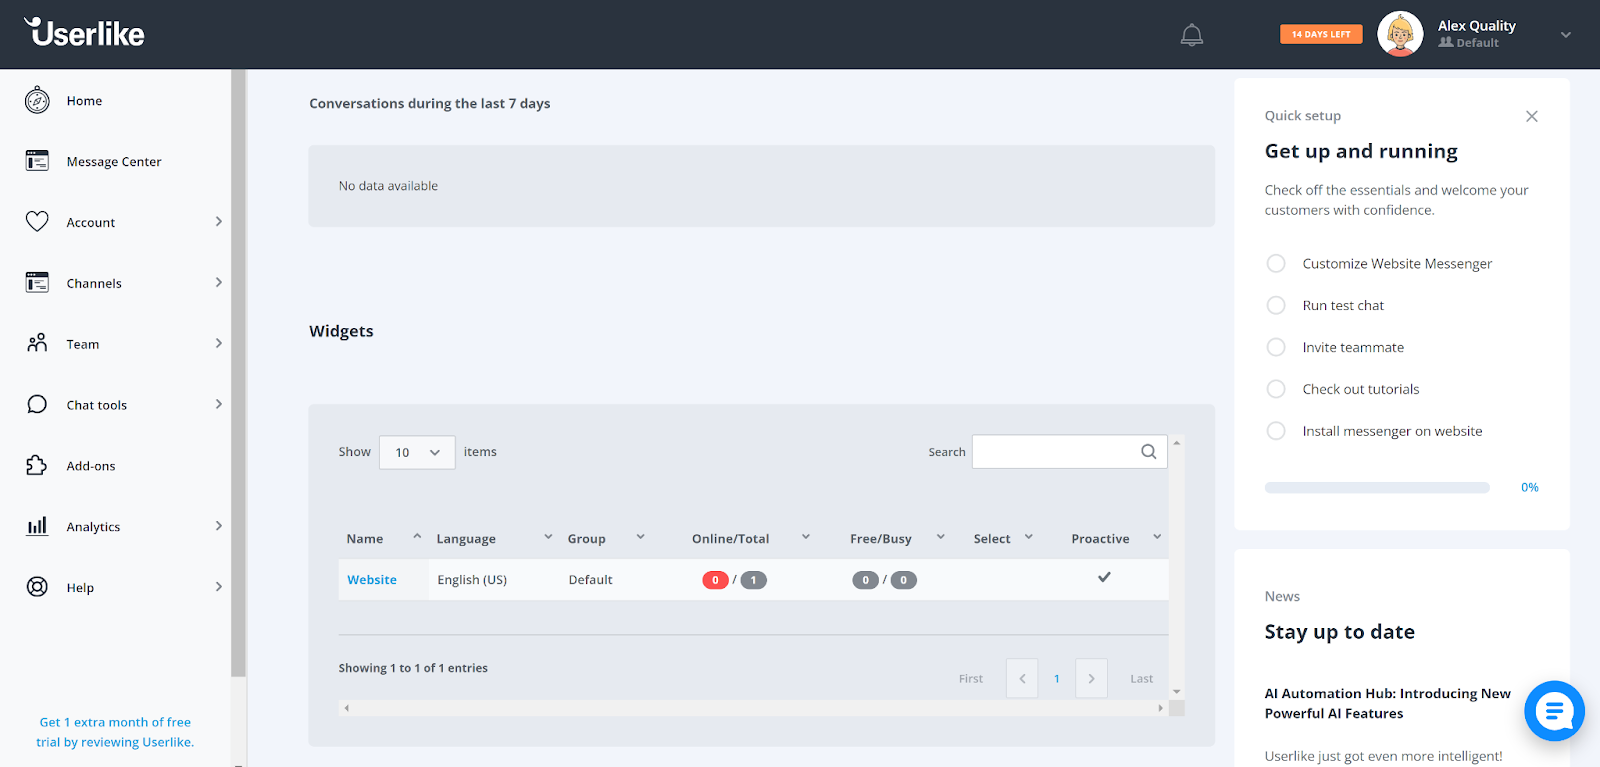Screen dimensions: 1600x767
Task: Click the notification bell icon
Action: [x=1191, y=35]
